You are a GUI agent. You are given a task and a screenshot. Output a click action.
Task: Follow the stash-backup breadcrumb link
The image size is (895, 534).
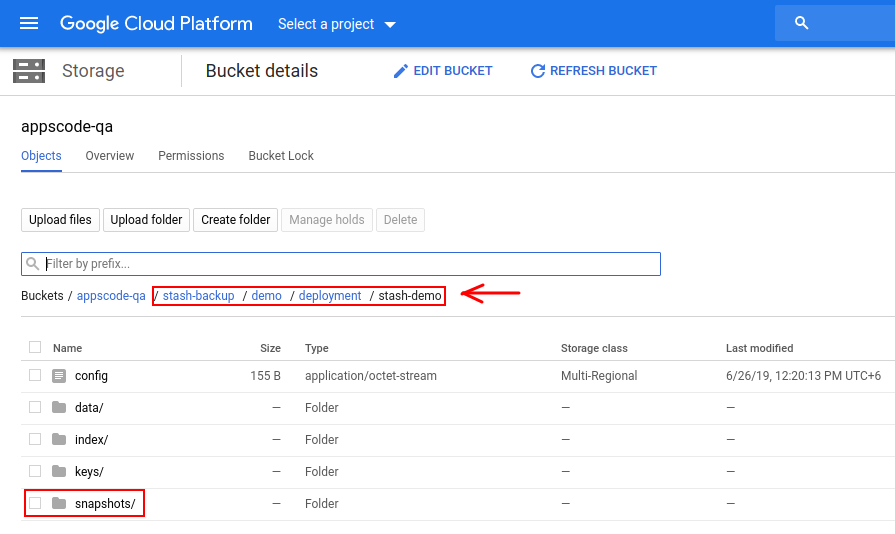pyautogui.click(x=198, y=296)
